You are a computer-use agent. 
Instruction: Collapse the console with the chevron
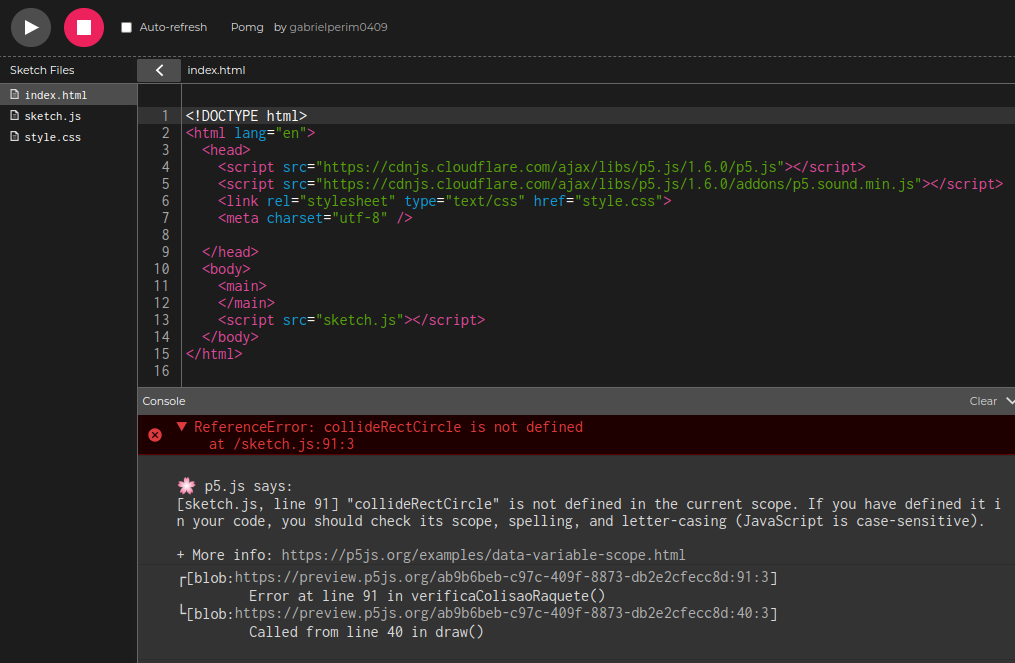coord(1010,401)
